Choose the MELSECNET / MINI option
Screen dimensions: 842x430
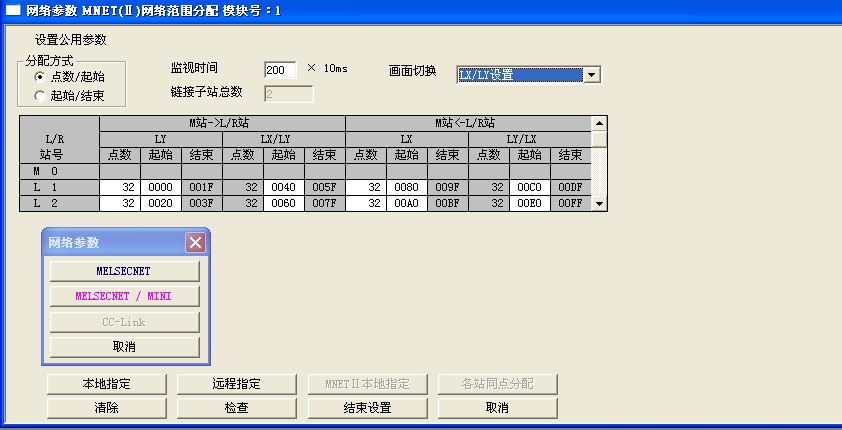(x=125, y=297)
